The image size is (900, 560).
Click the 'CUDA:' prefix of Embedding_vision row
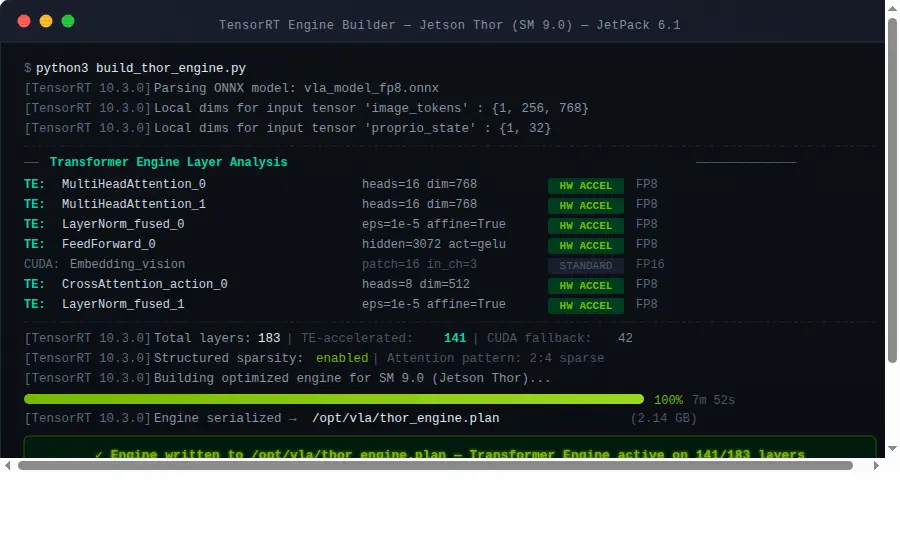click(x=42, y=265)
